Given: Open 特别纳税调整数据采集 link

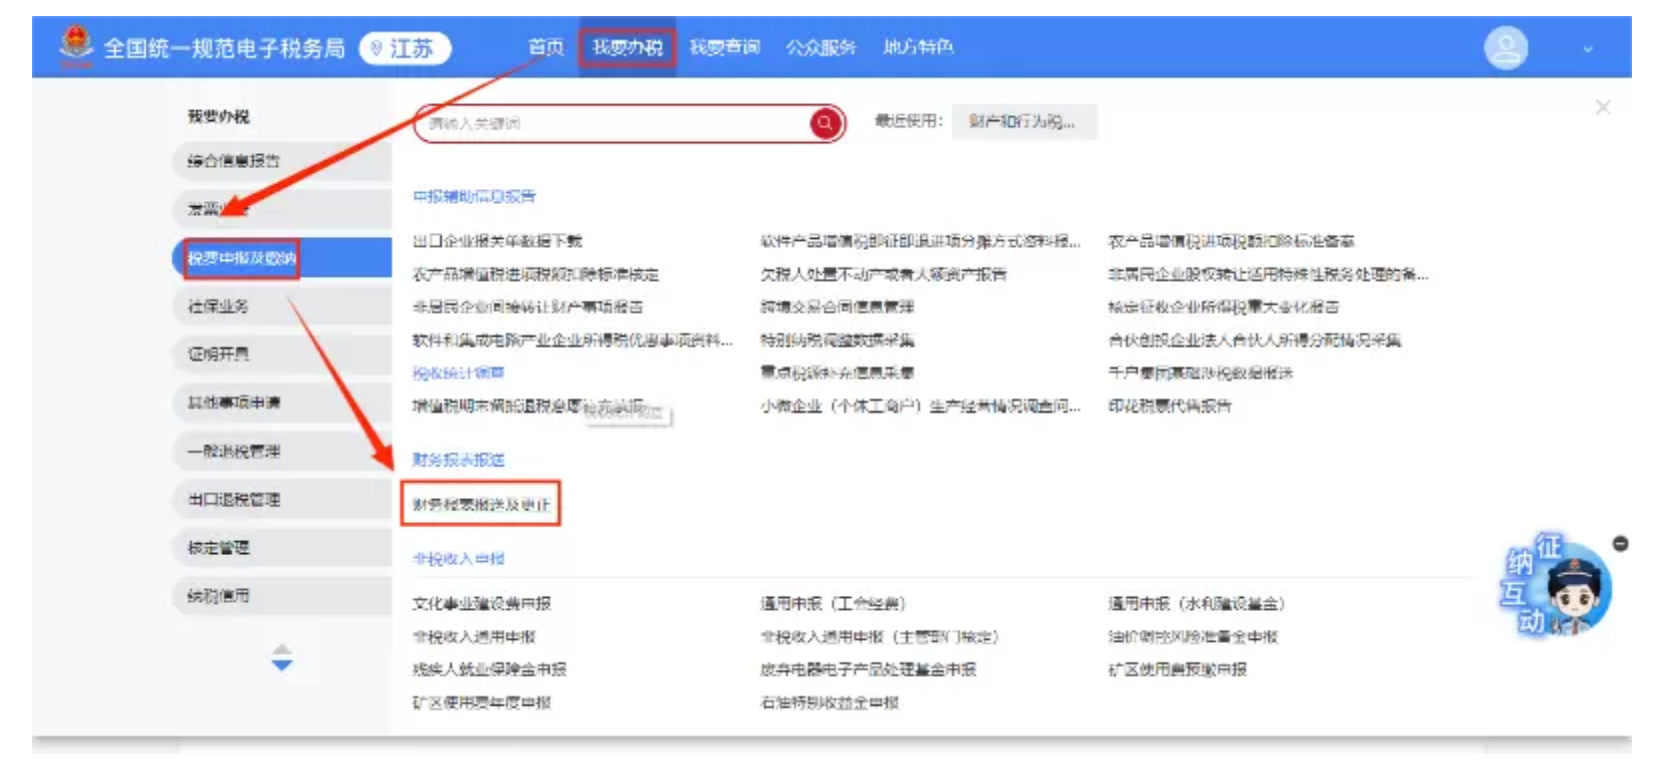Looking at the screenshot, I should point(837,340).
